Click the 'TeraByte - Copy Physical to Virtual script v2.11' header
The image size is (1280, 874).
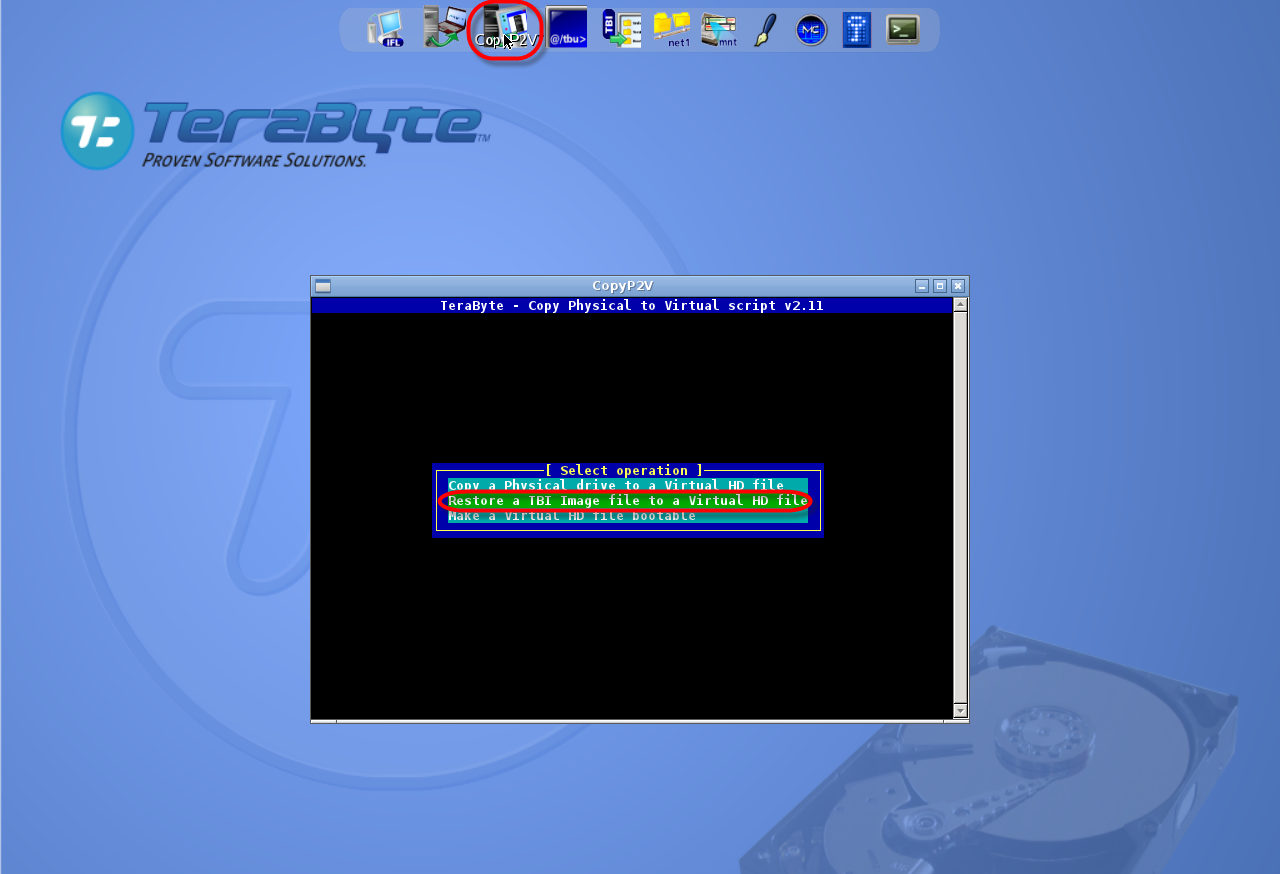[632, 305]
